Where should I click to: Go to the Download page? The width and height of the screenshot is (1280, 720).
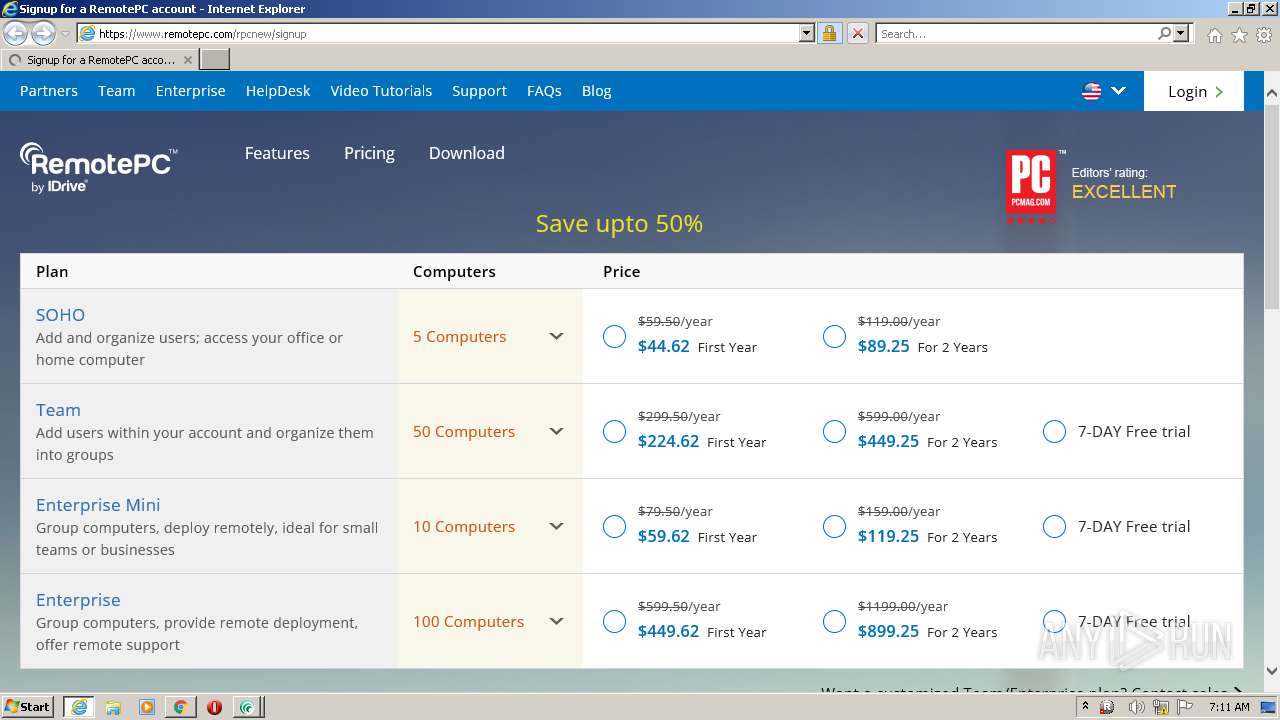(x=466, y=153)
